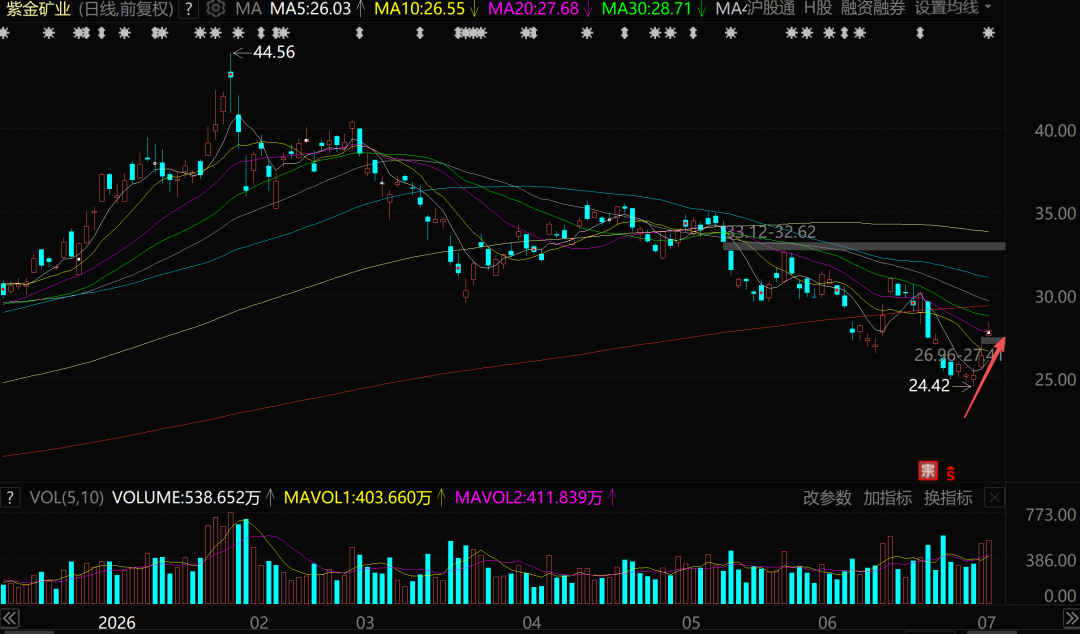
Task: Close the VOL indicator sub-chart
Action: [x=995, y=498]
